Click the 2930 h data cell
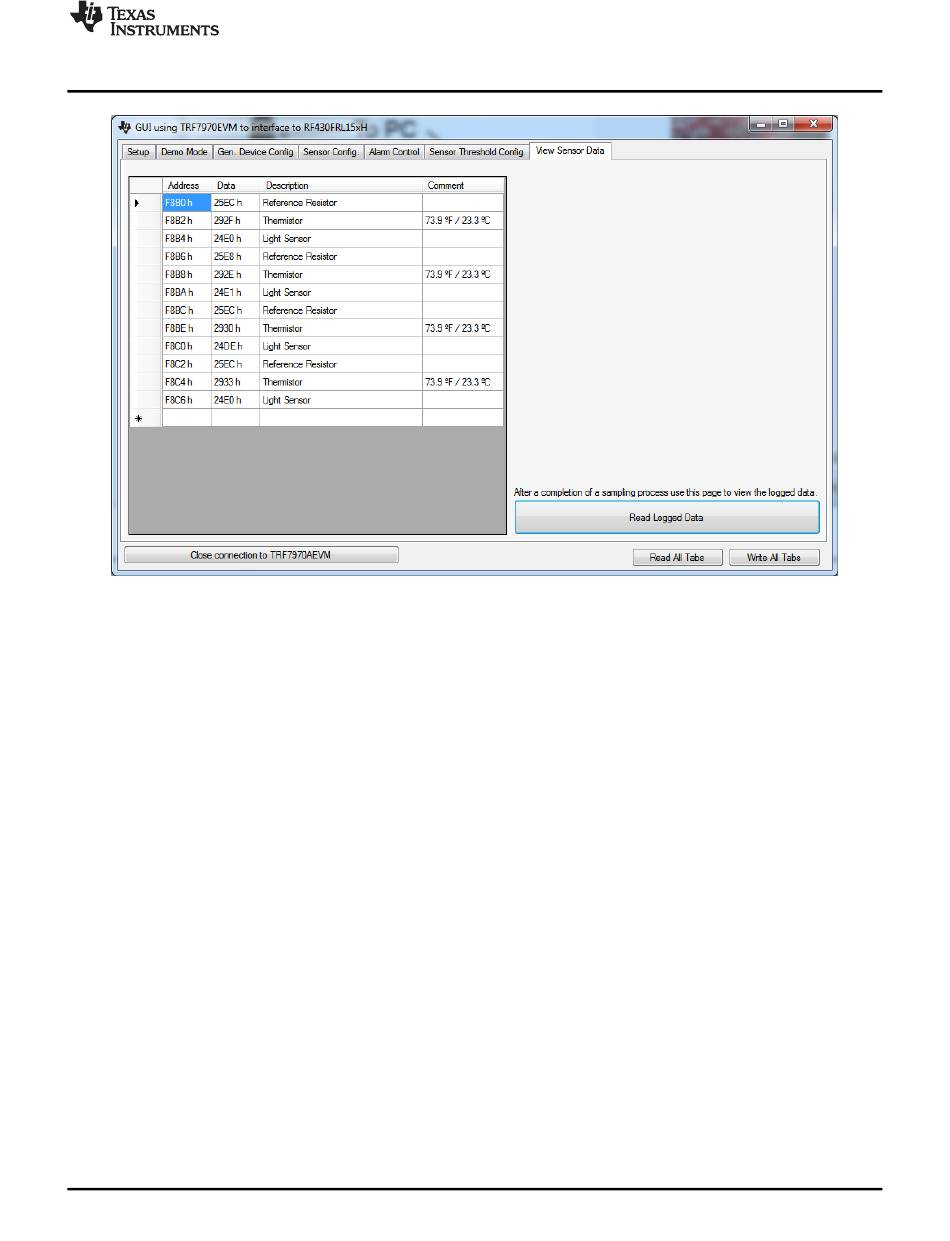 (235, 329)
